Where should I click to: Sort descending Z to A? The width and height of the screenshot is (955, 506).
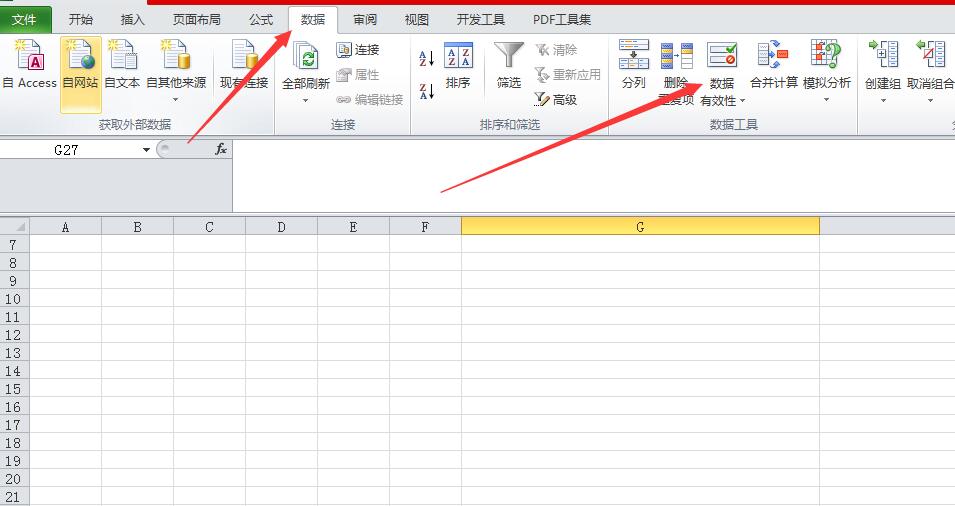[x=426, y=91]
